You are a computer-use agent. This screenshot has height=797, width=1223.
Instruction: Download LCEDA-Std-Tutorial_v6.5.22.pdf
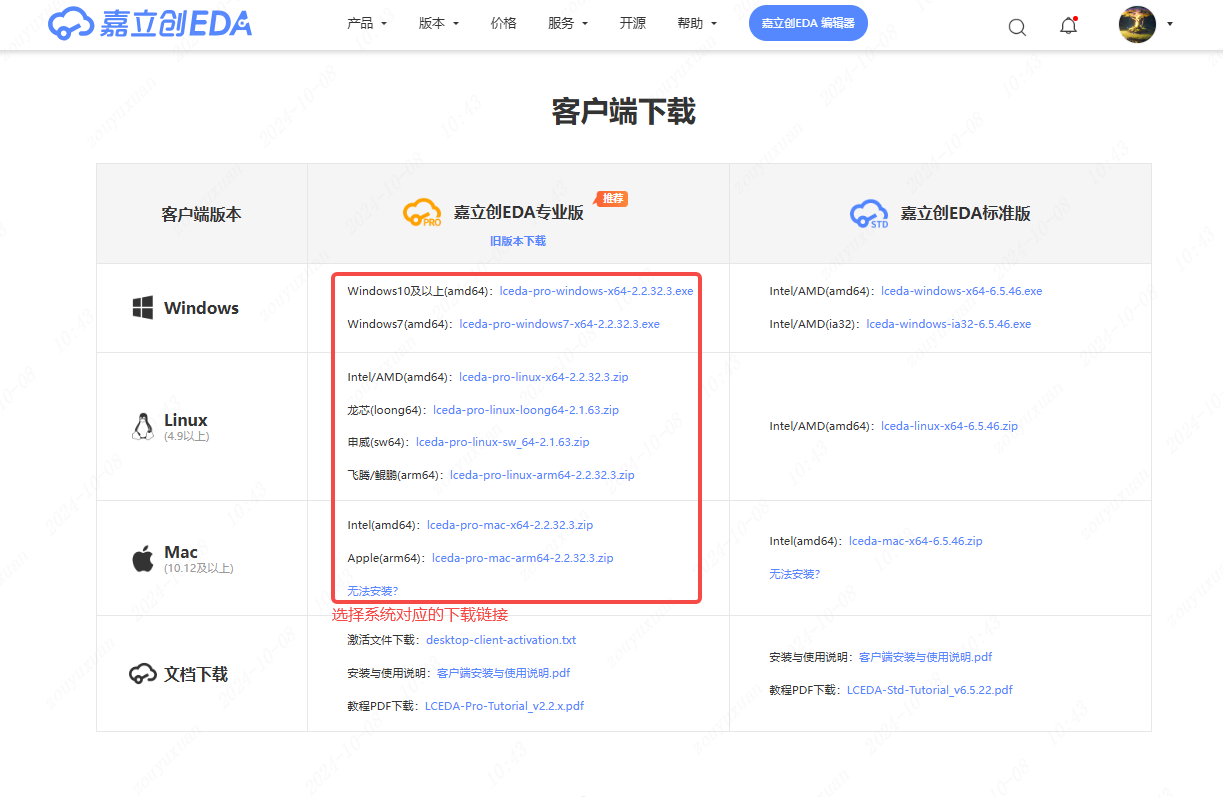point(930,690)
